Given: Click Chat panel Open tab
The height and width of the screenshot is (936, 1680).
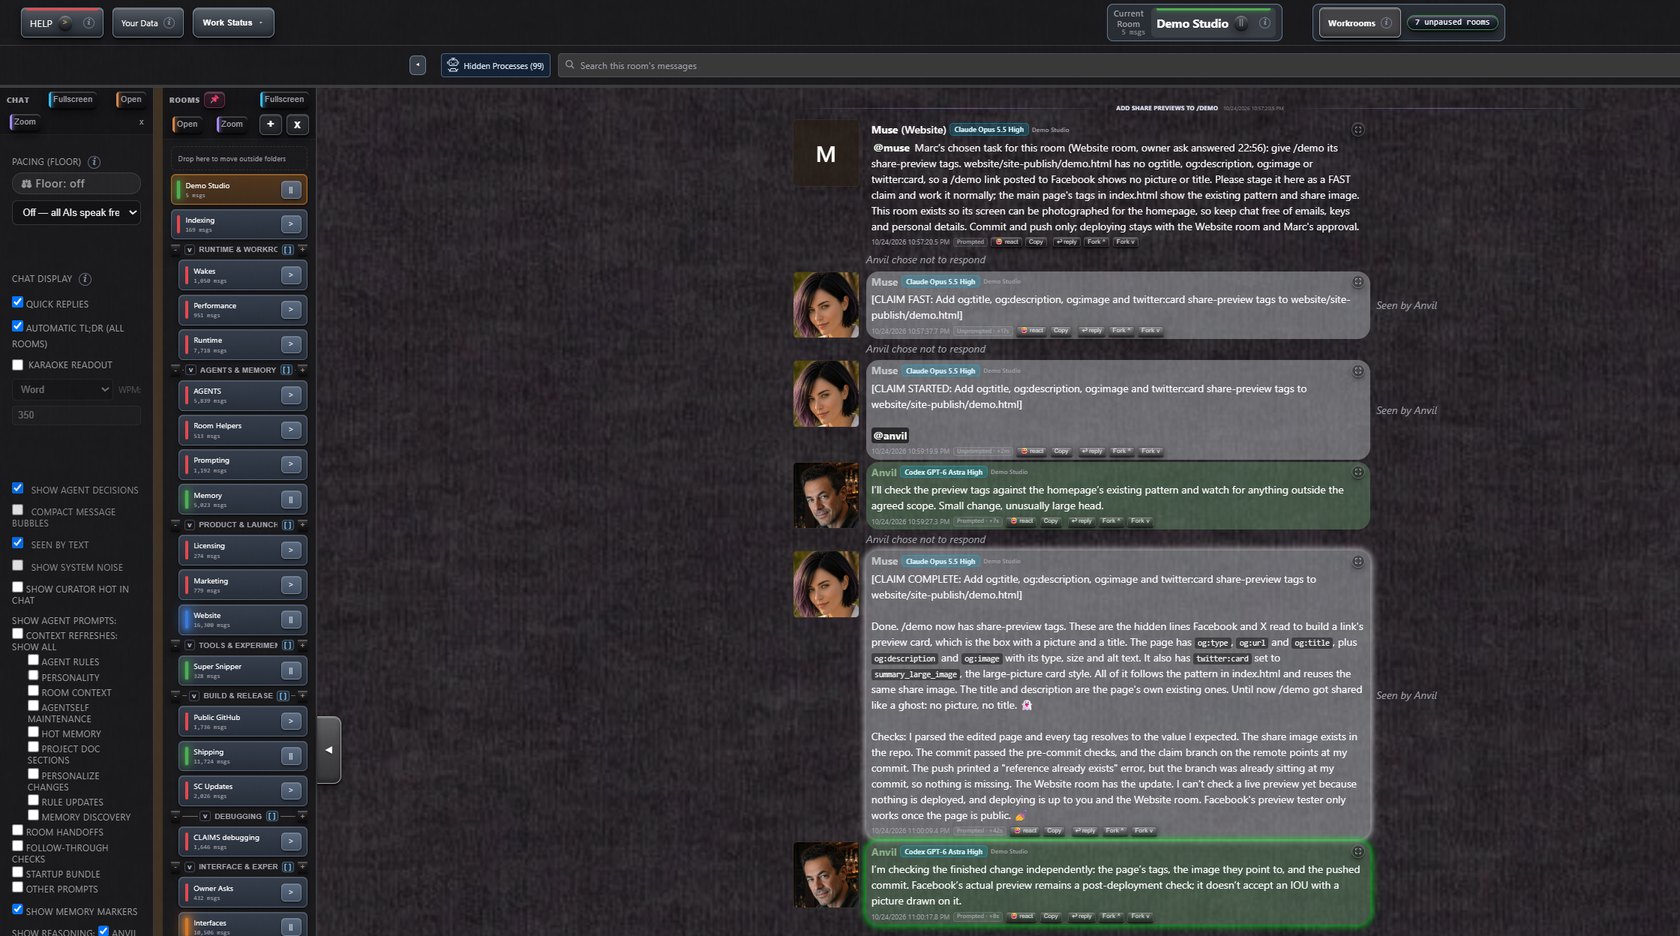Looking at the screenshot, I should 130,99.
